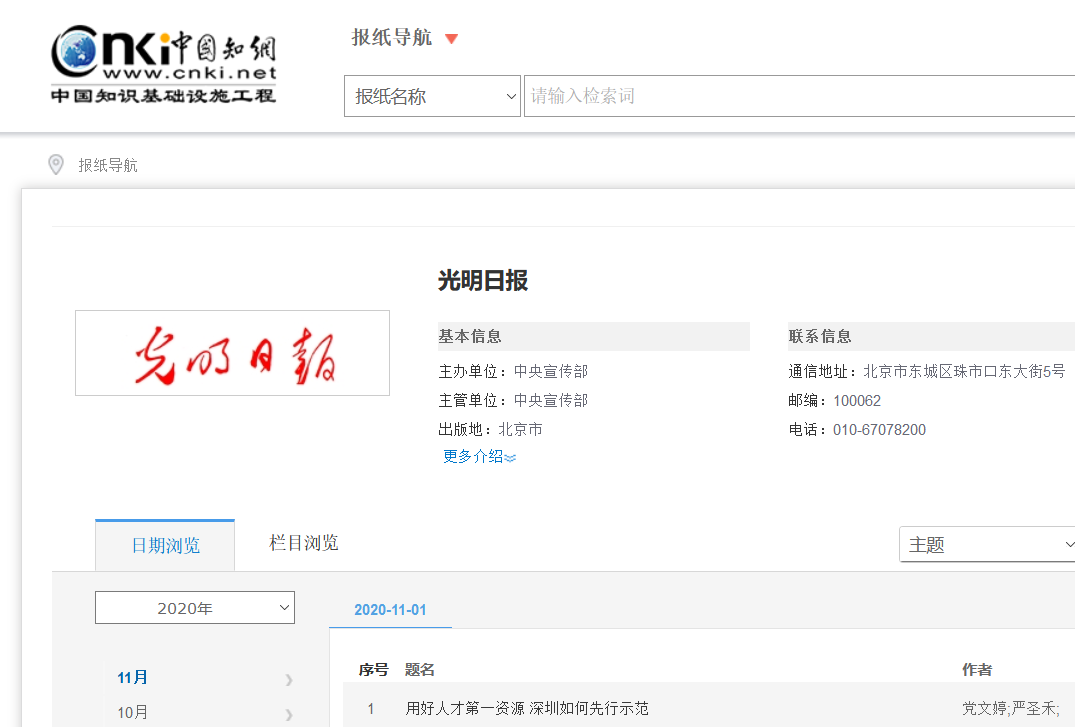
Task: Click the address 北京市东城区珠市口东大街5号
Action: (964, 372)
